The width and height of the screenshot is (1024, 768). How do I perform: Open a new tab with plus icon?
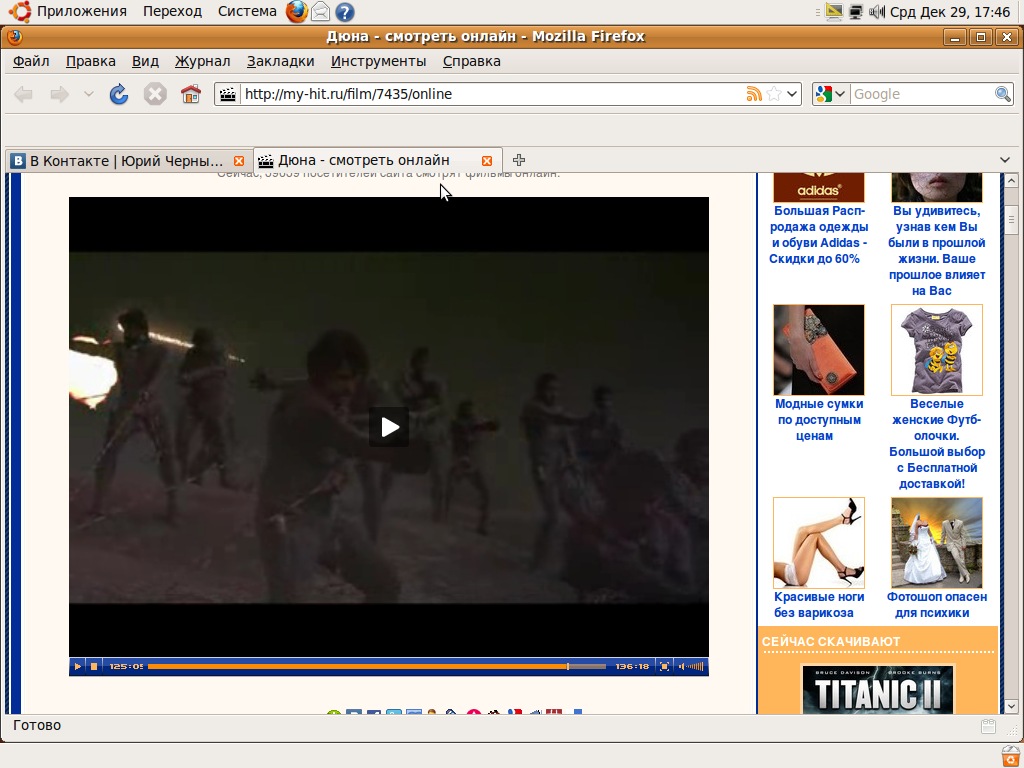[519, 160]
